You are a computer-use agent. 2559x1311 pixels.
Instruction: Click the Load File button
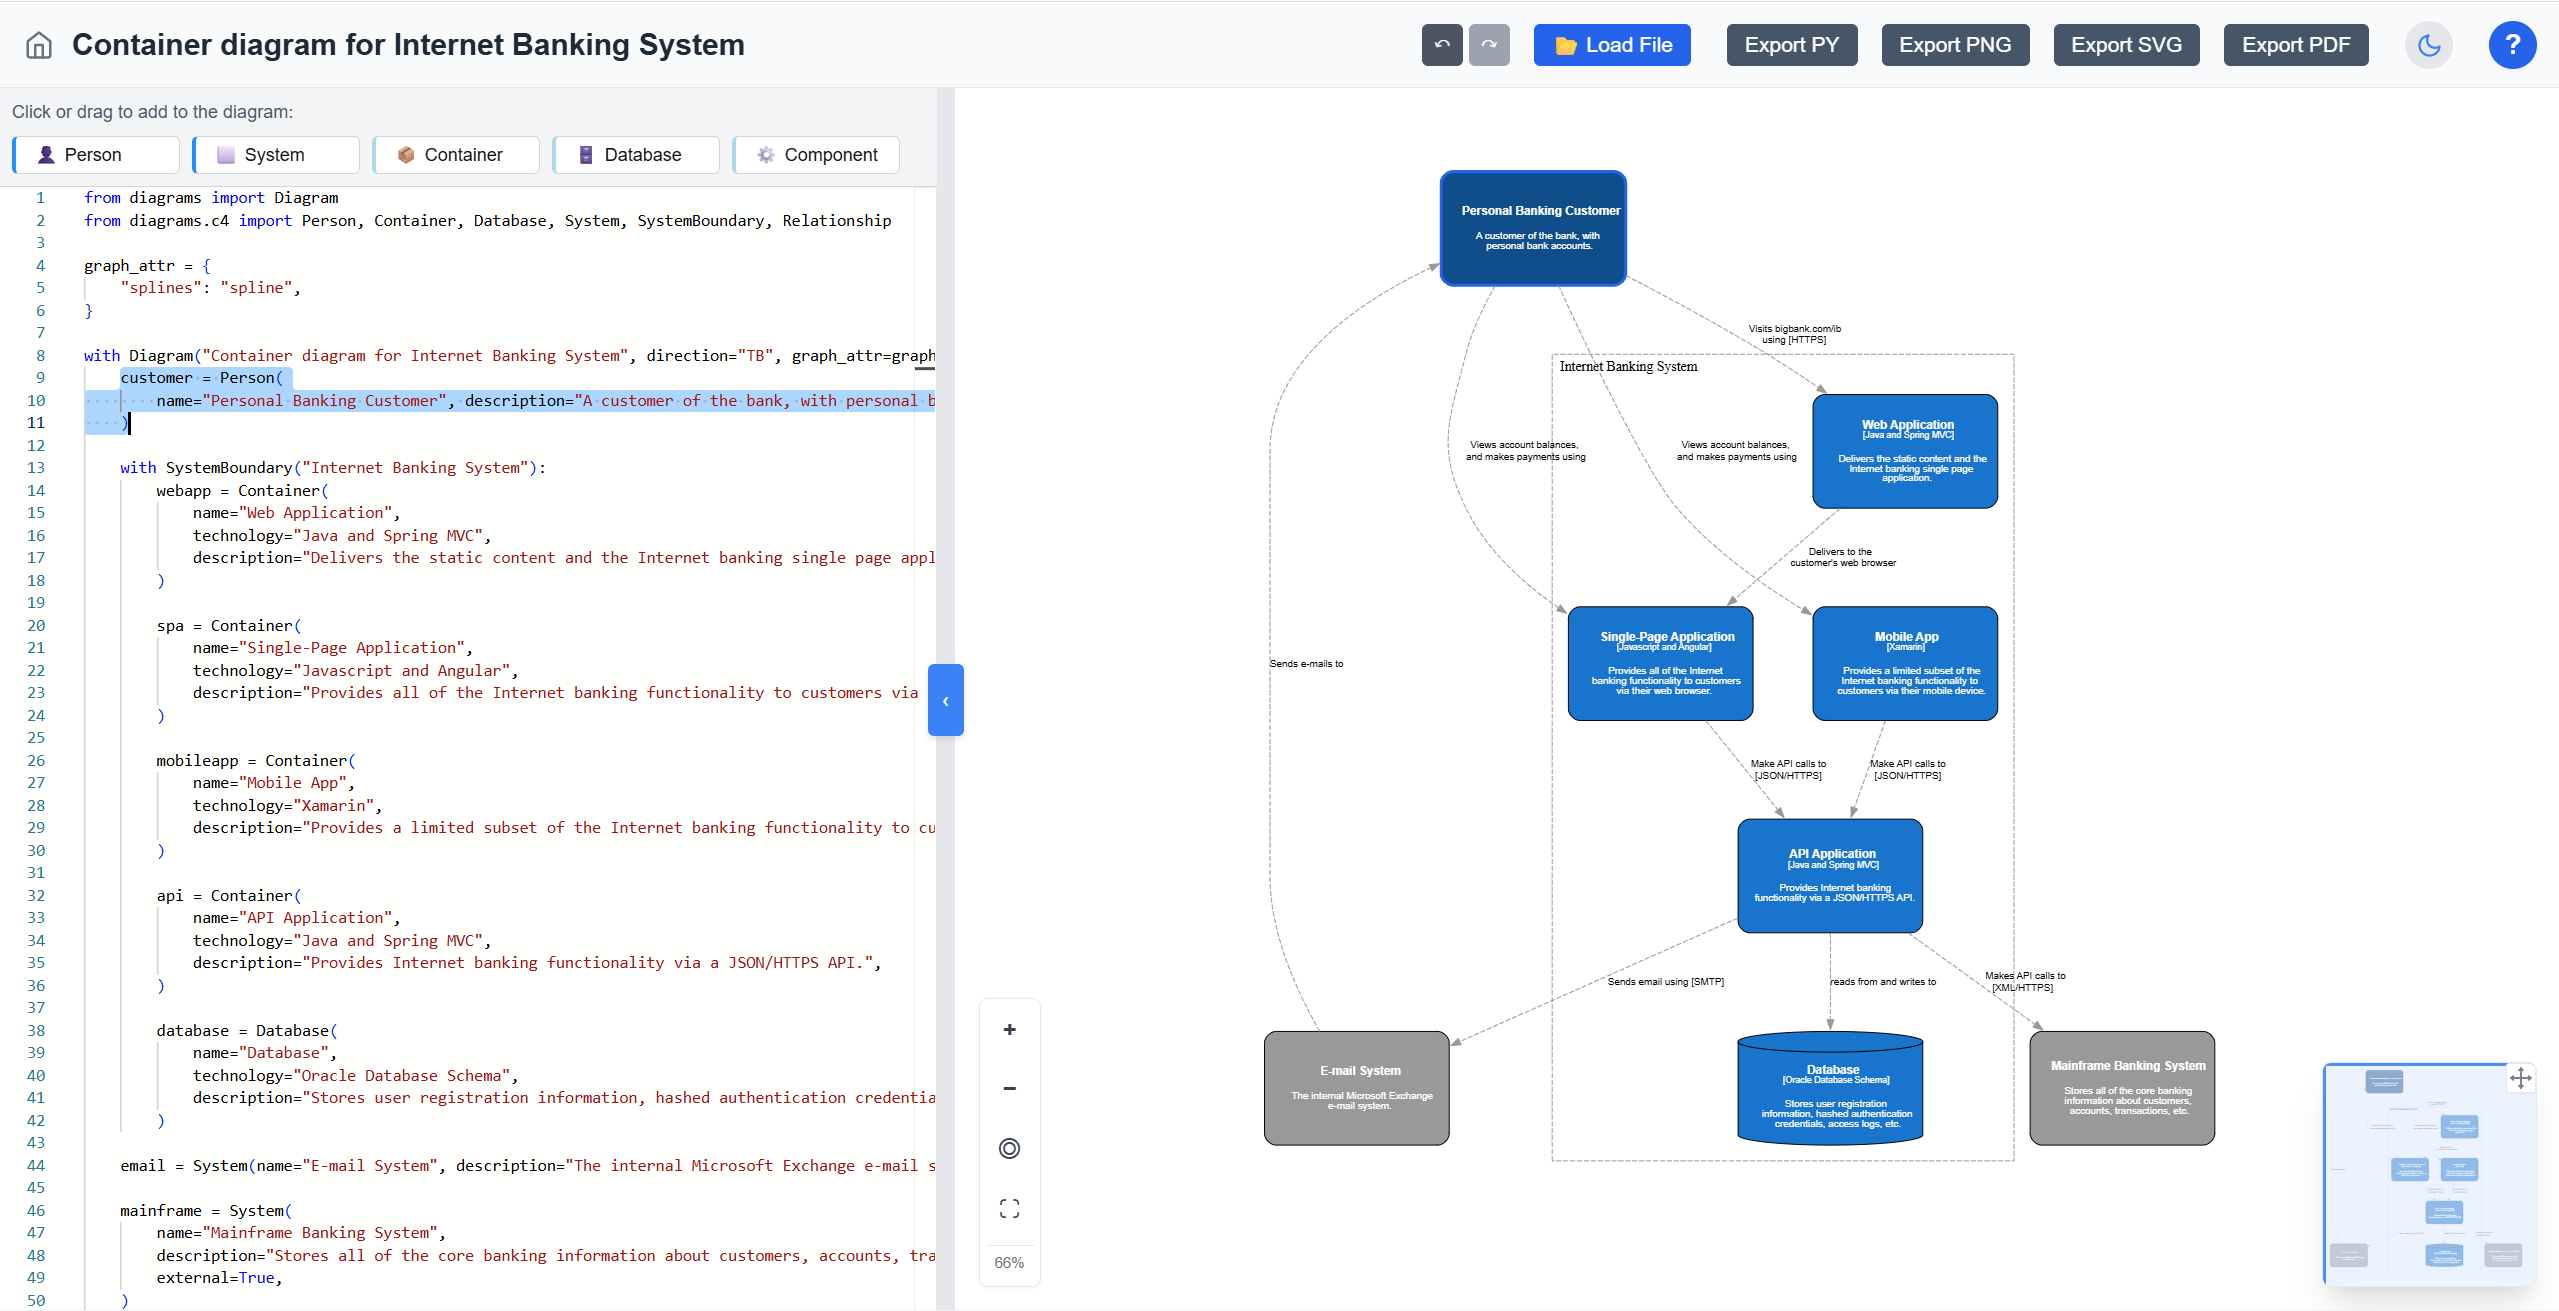(1611, 44)
